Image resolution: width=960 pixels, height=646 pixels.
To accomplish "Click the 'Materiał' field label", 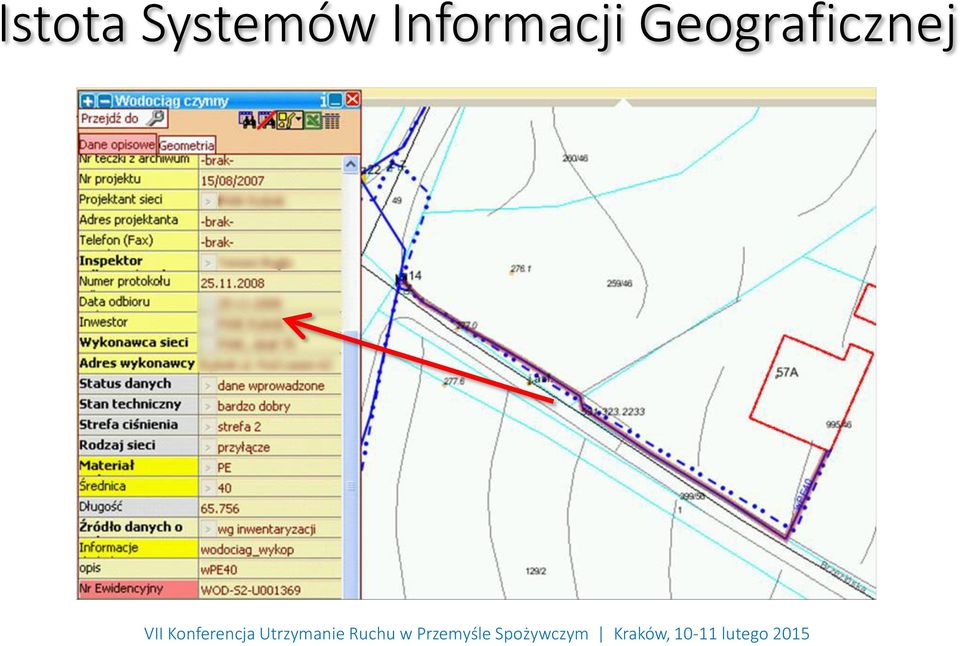I will [107, 465].
